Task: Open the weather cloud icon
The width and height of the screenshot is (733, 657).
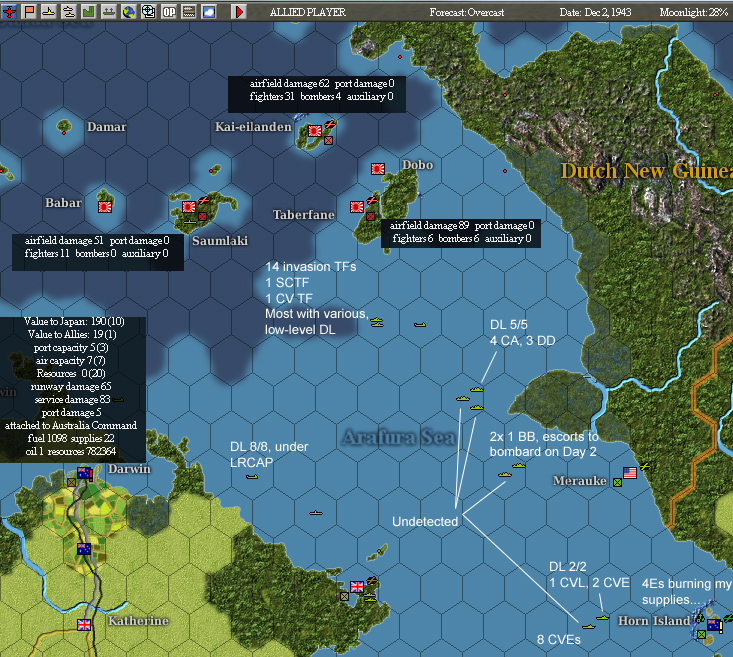Action: tap(208, 11)
